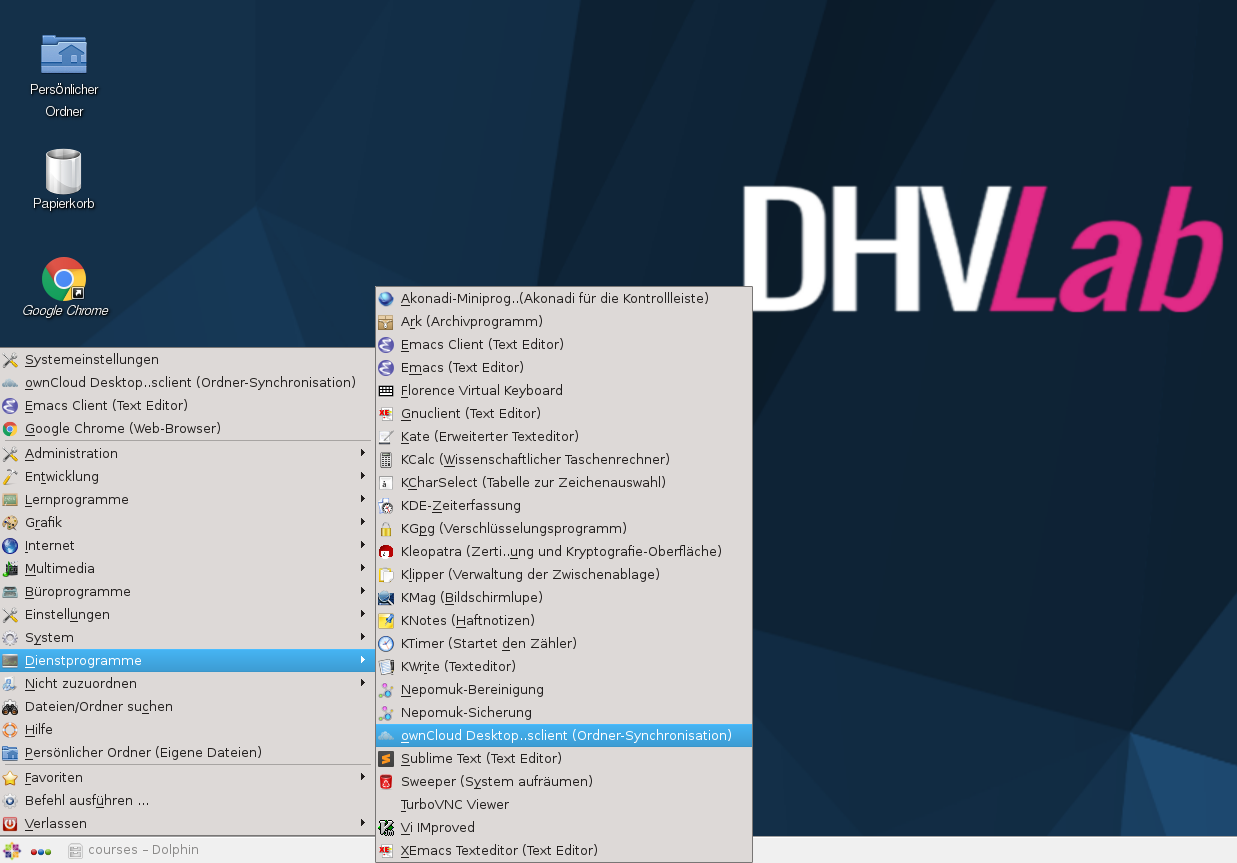1237x863 pixels.
Task: Open Google Chrome Web-Browser menu entry
Action: point(186,428)
